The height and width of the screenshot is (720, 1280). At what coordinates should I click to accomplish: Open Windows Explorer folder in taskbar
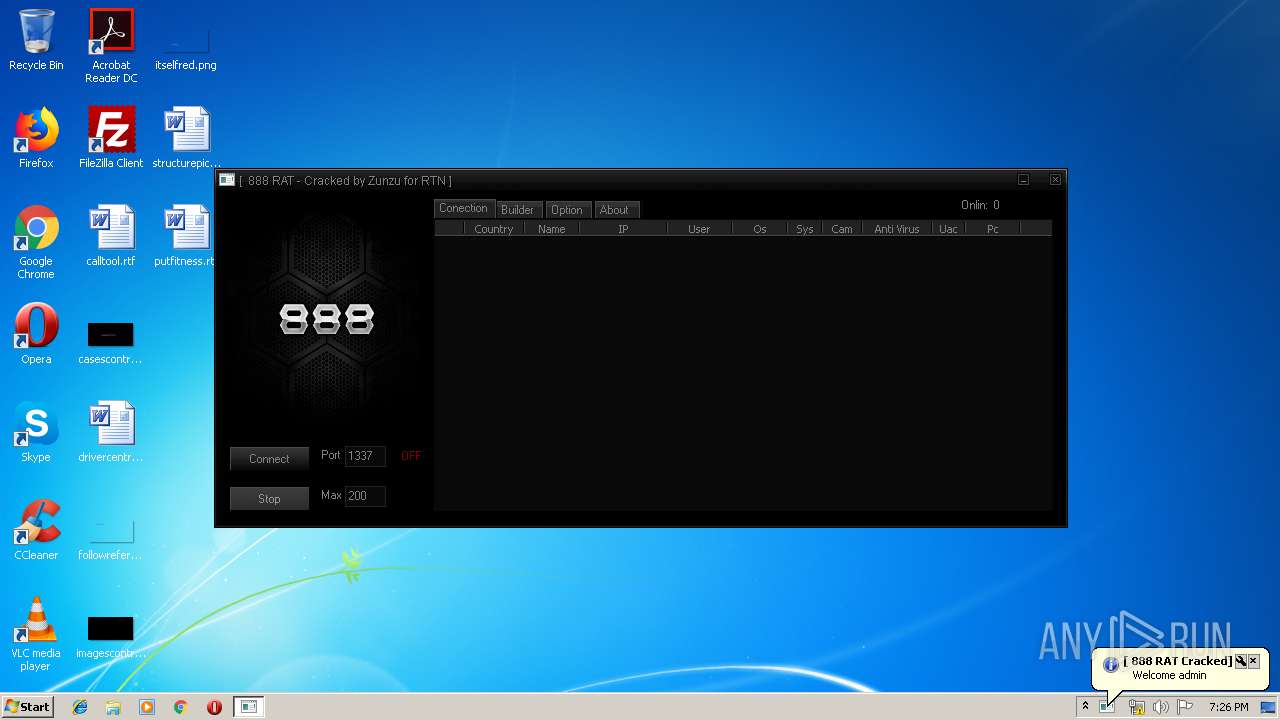point(113,707)
